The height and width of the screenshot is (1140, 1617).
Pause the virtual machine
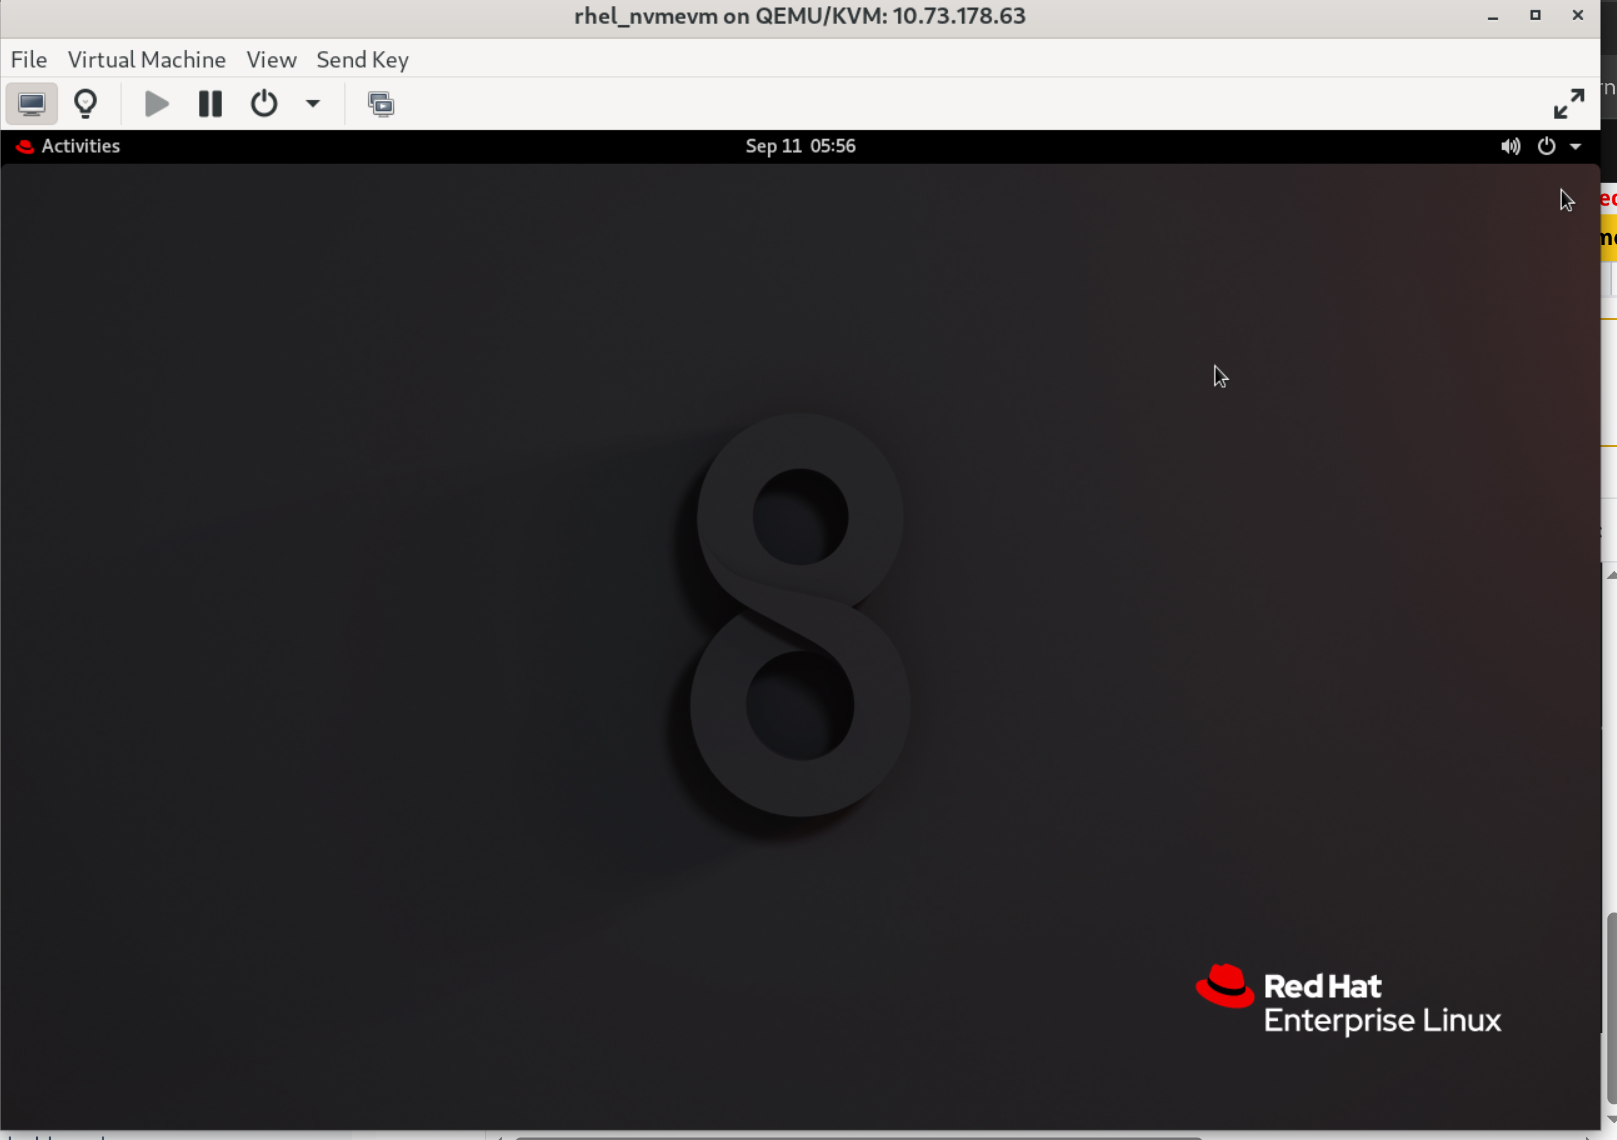210,104
